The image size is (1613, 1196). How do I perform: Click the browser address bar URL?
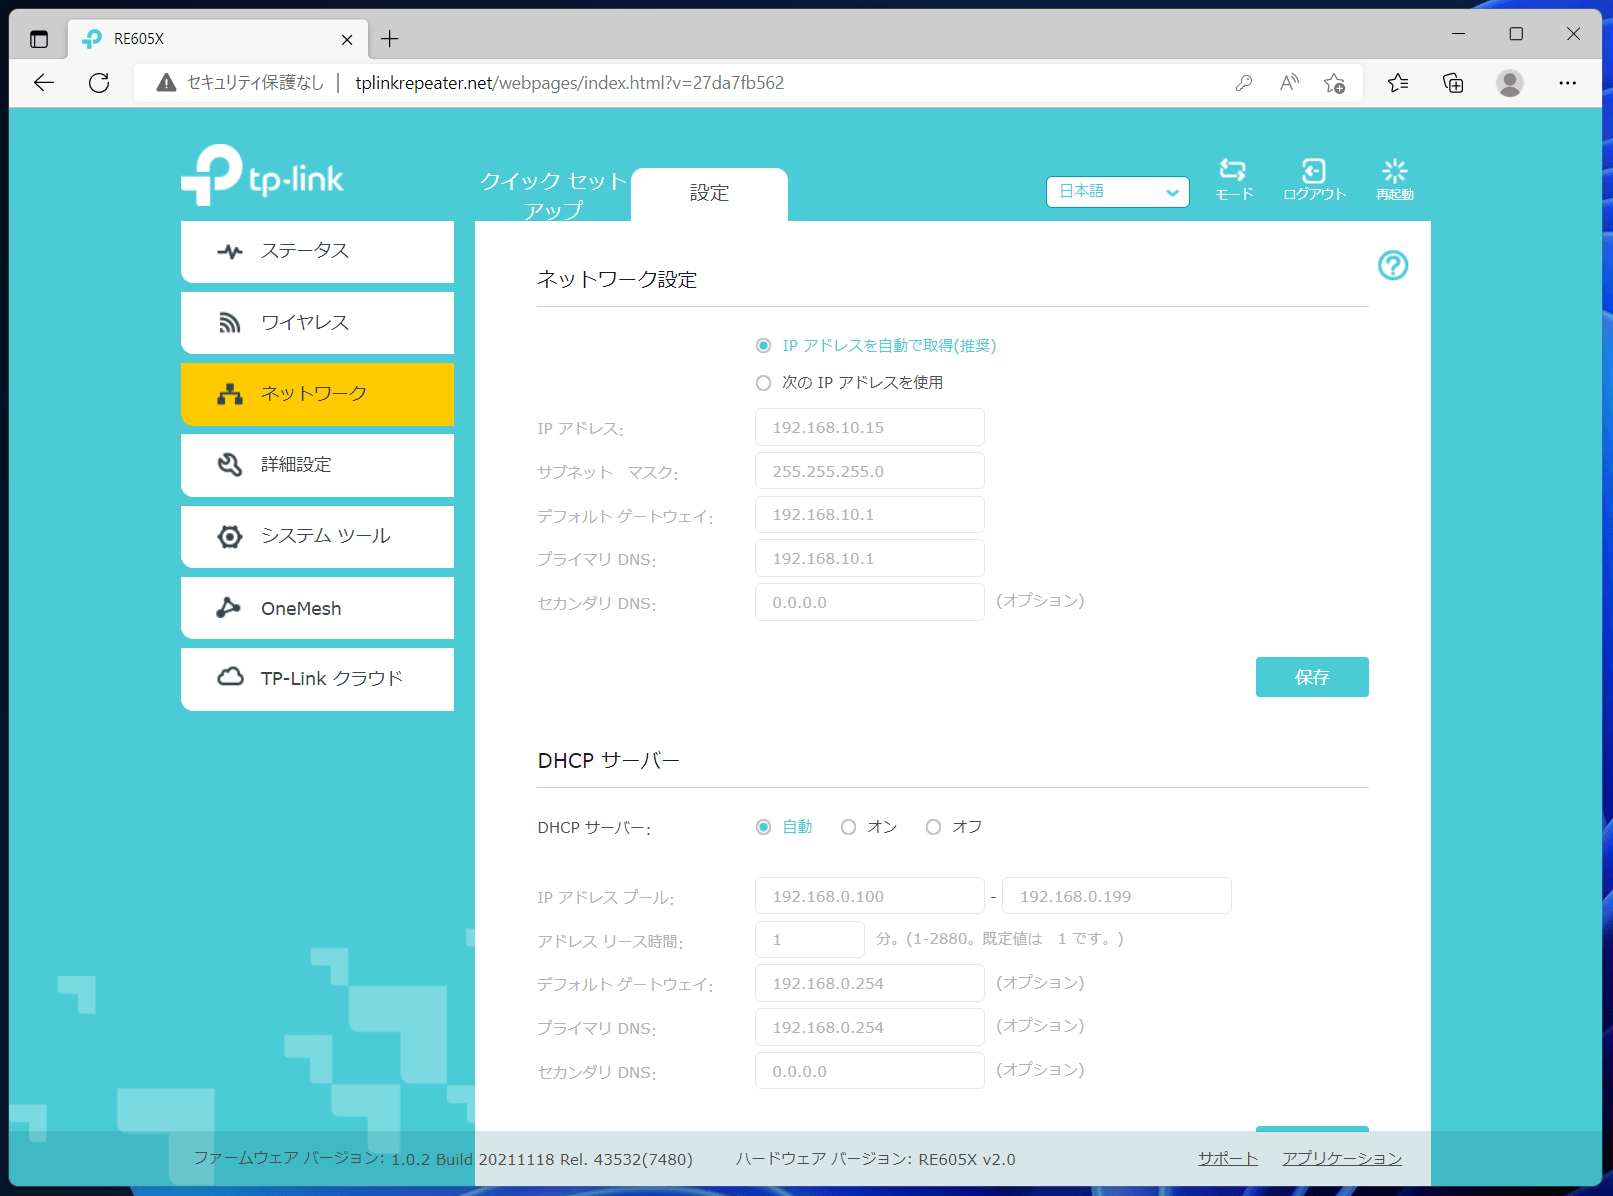(x=570, y=83)
